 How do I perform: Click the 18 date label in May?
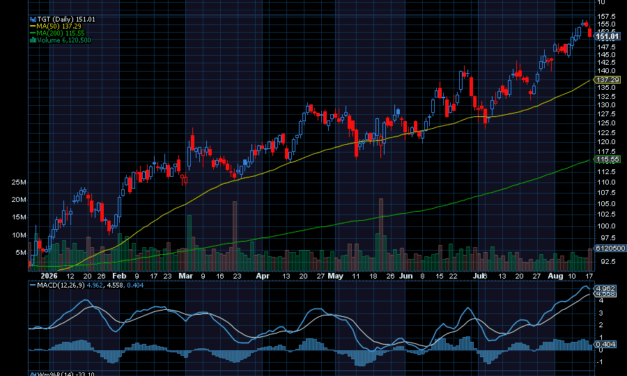click(x=373, y=276)
